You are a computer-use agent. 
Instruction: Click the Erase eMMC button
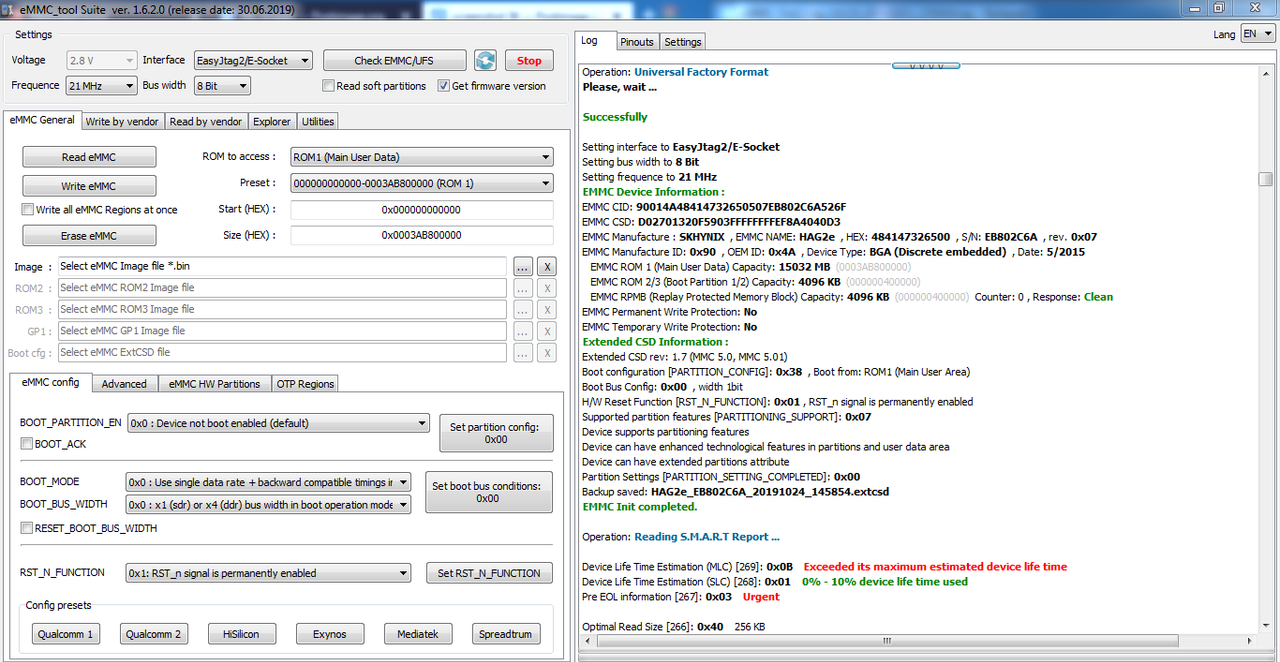pyautogui.click(x=89, y=236)
